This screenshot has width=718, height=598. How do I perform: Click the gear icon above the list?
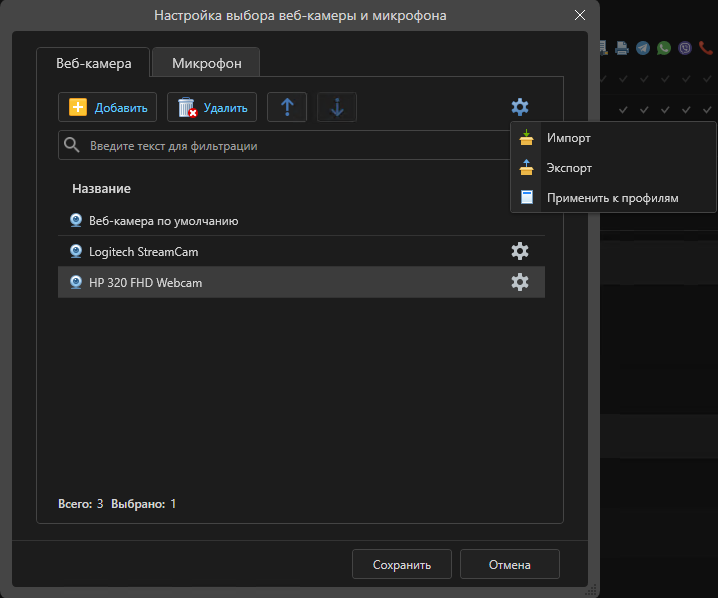click(520, 107)
